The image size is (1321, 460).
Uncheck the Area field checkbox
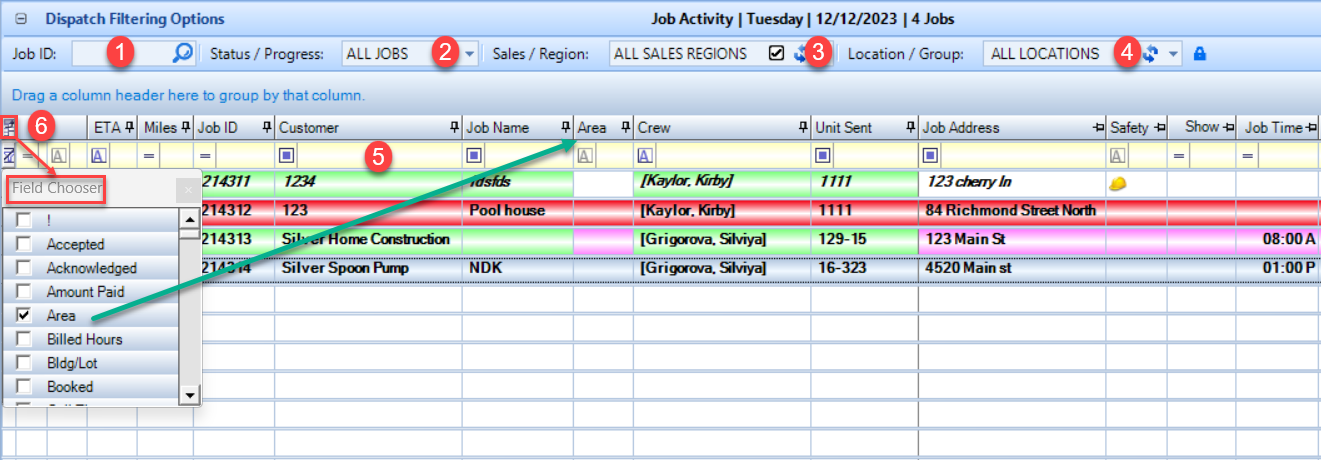coord(24,315)
